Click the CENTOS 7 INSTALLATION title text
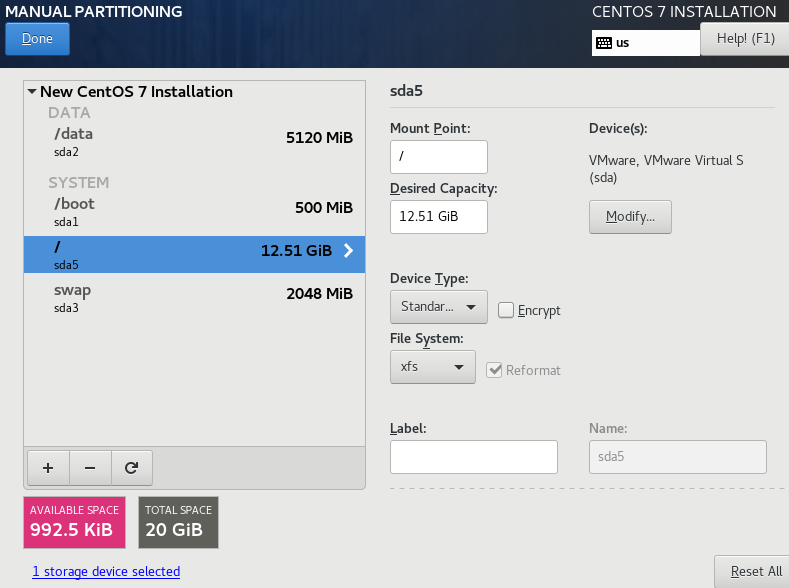The width and height of the screenshot is (789, 588). tap(684, 12)
